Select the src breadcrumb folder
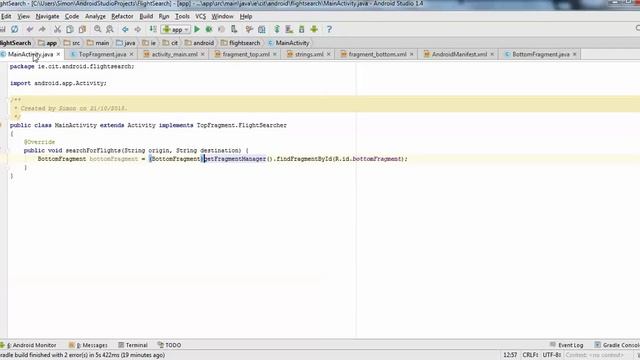640x360 pixels. point(72,43)
